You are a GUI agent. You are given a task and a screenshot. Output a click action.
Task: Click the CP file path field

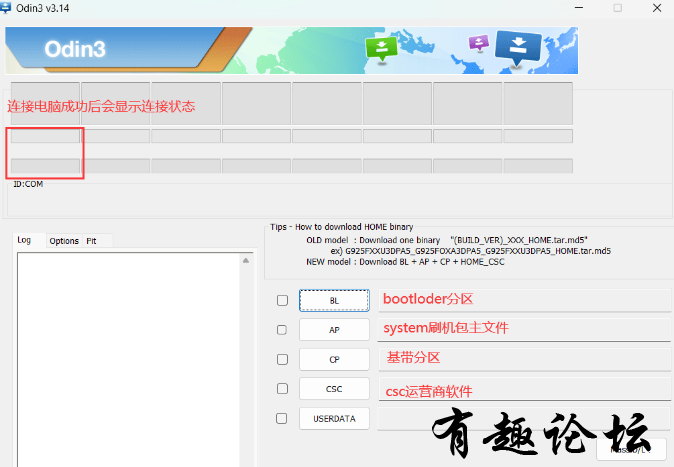click(x=524, y=359)
